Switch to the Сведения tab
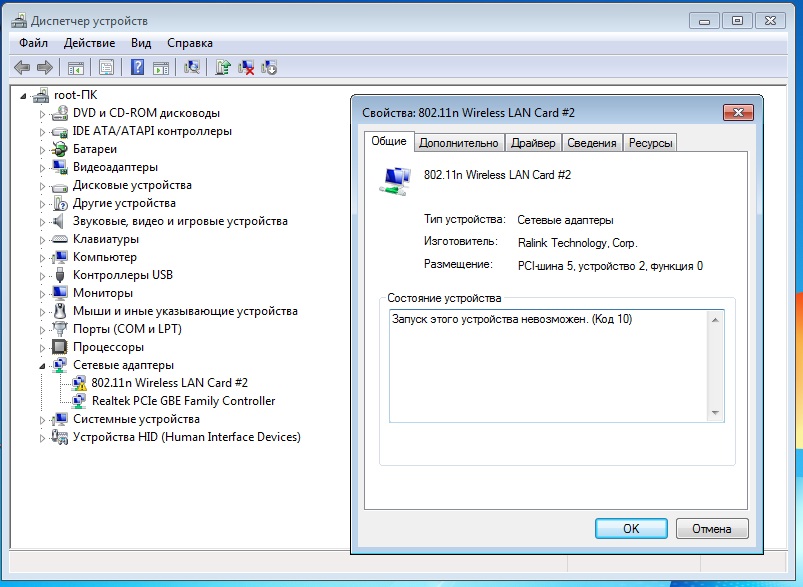The height and width of the screenshot is (587, 803). coord(591,143)
